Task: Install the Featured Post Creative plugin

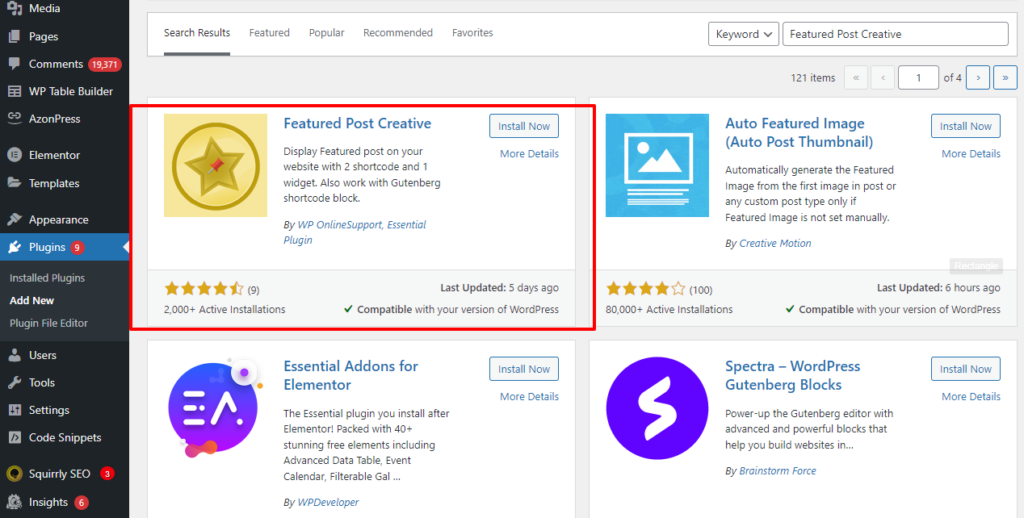Action: point(524,126)
